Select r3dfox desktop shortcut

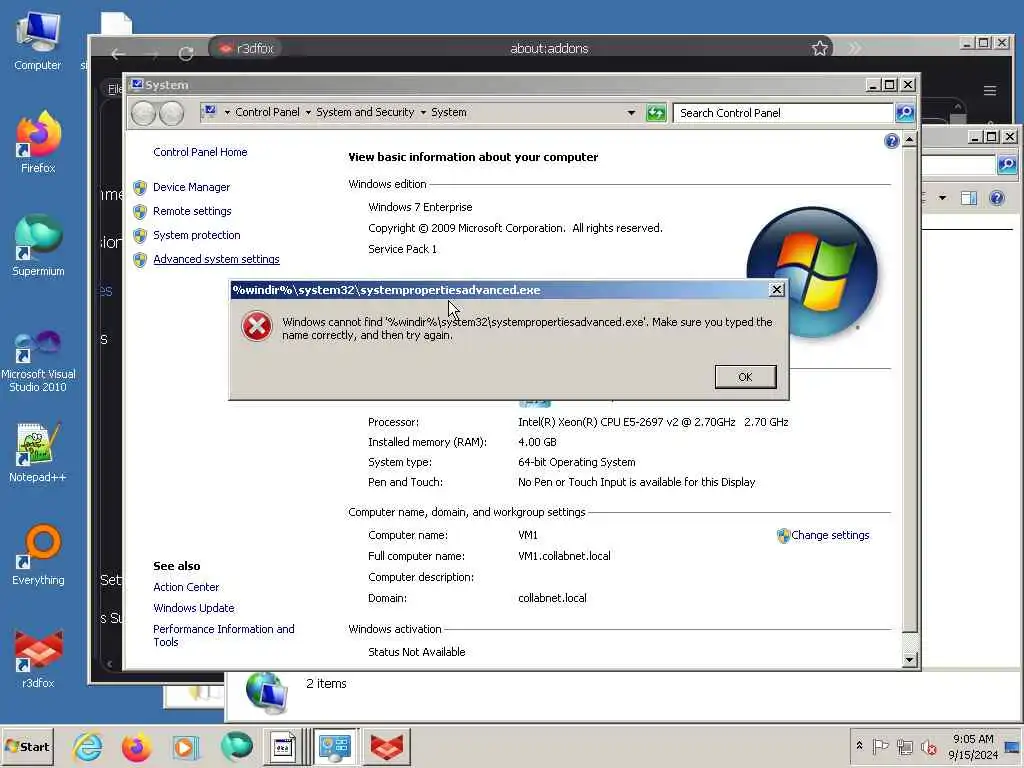[x=38, y=658]
